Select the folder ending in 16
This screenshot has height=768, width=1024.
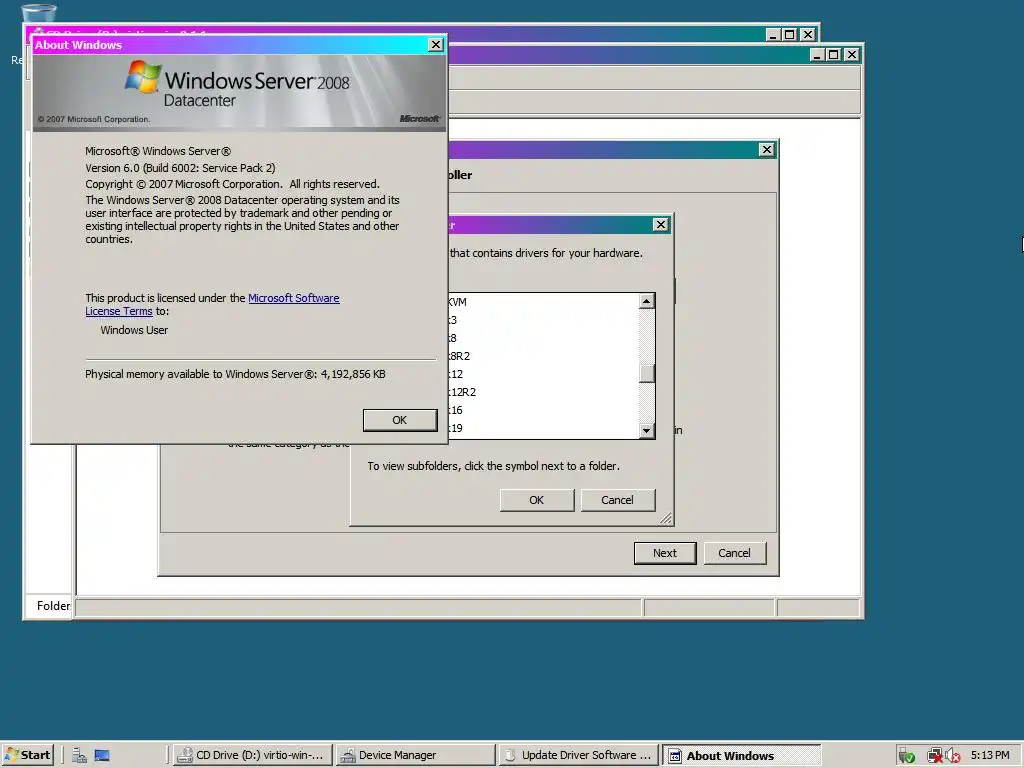[x=456, y=410]
